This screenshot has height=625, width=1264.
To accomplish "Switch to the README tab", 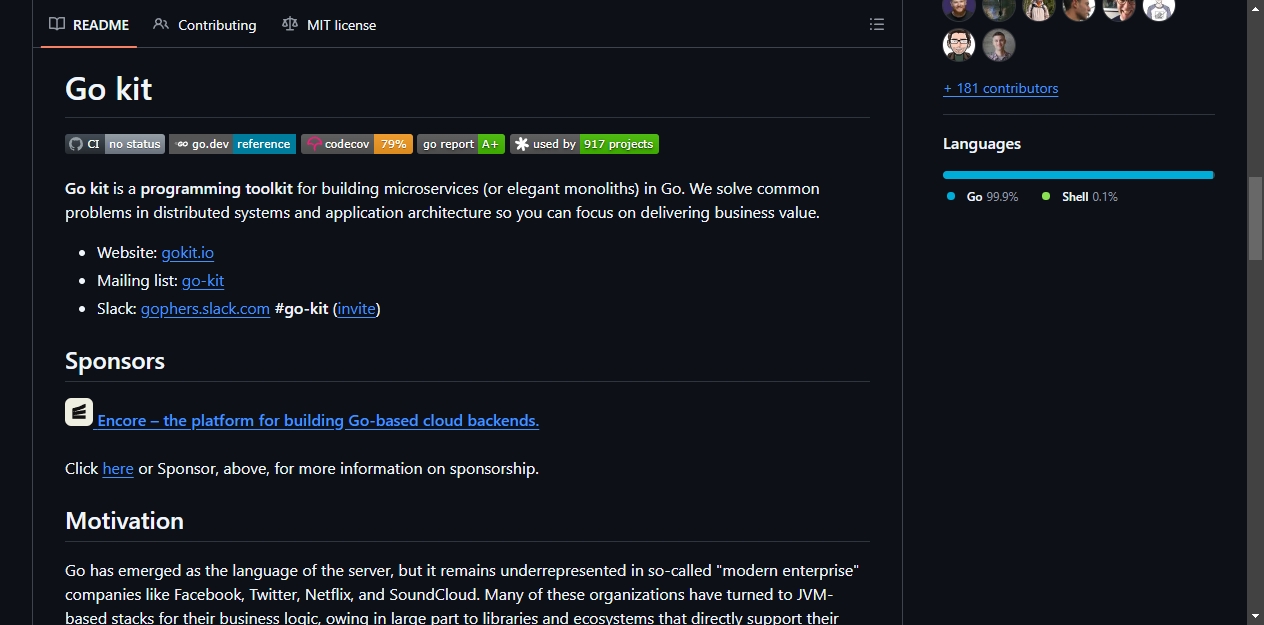I will pos(89,24).
